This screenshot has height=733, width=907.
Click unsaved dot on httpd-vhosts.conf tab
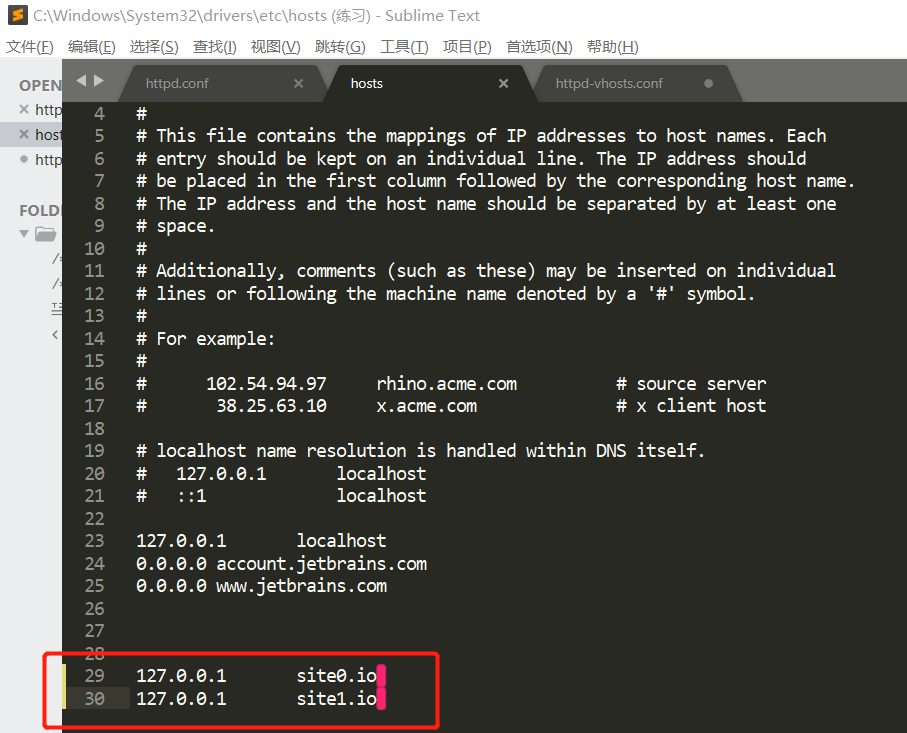click(x=708, y=83)
